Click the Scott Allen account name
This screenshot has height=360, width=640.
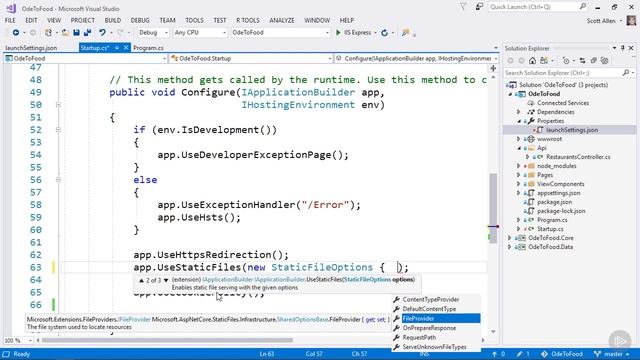click(x=600, y=20)
